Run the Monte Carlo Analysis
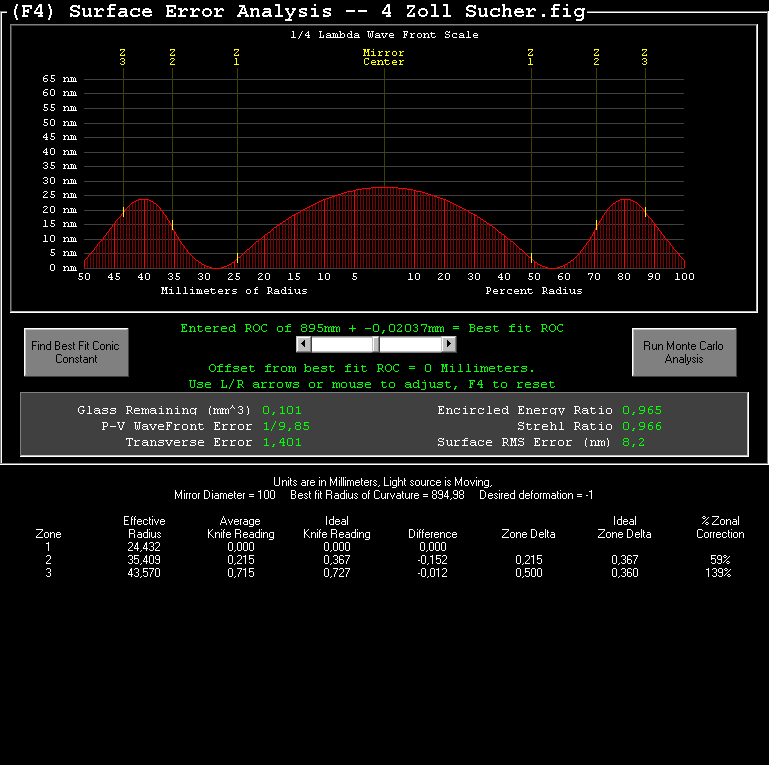This screenshot has height=765, width=769. pyautogui.click(x=684, y=352)
